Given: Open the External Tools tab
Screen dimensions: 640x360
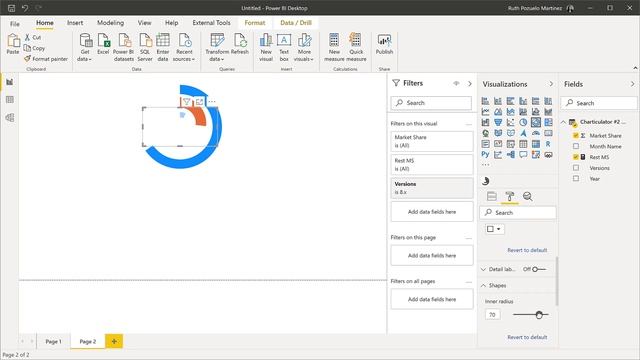Looking at the screenshot, I should 211,23.
